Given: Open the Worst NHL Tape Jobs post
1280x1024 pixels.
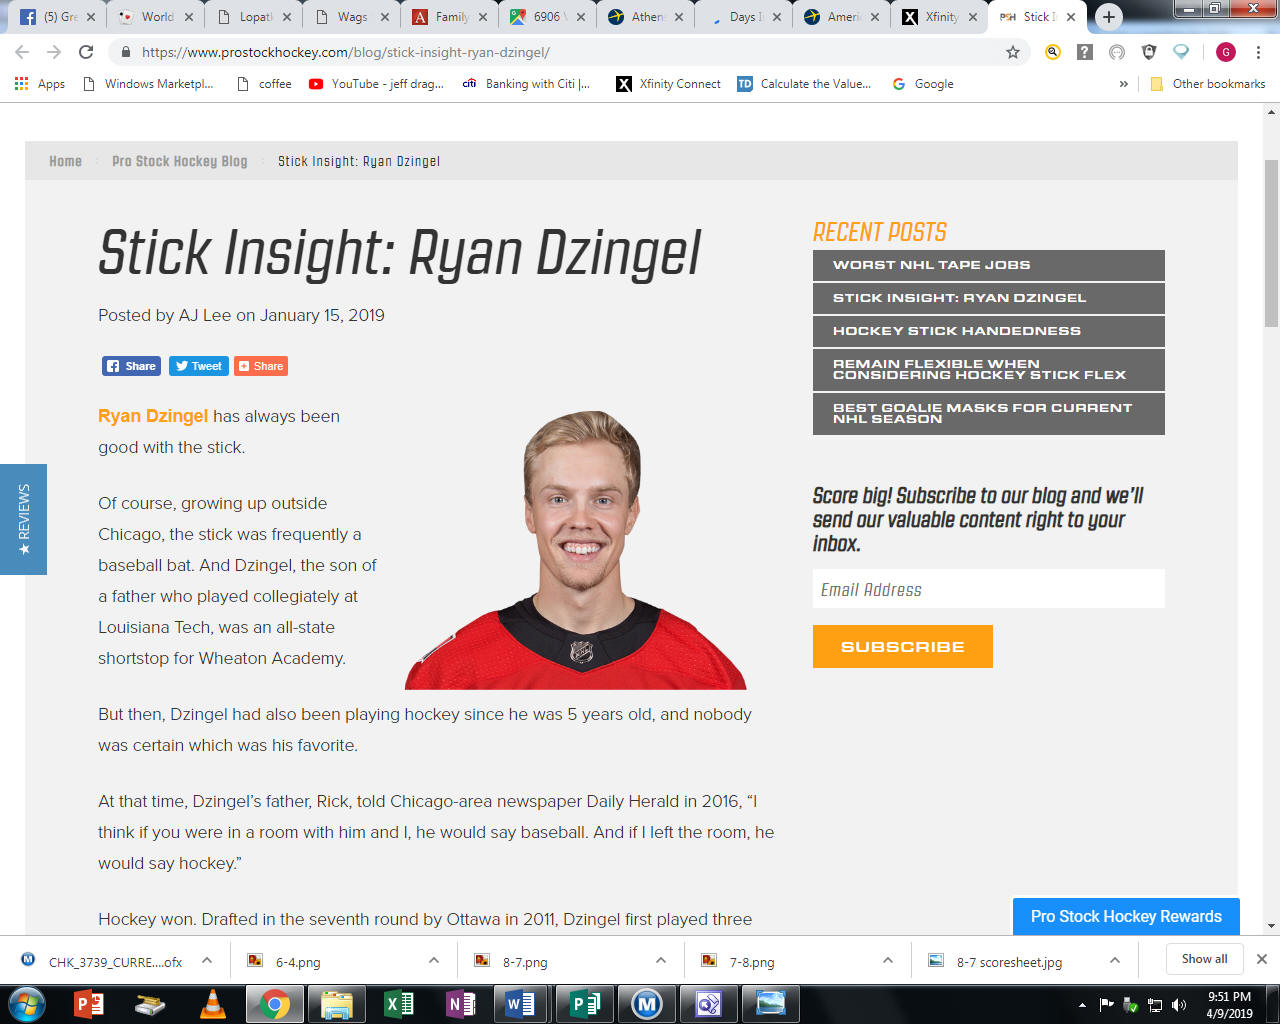Looking at the screenshot, I should point(989,265).
